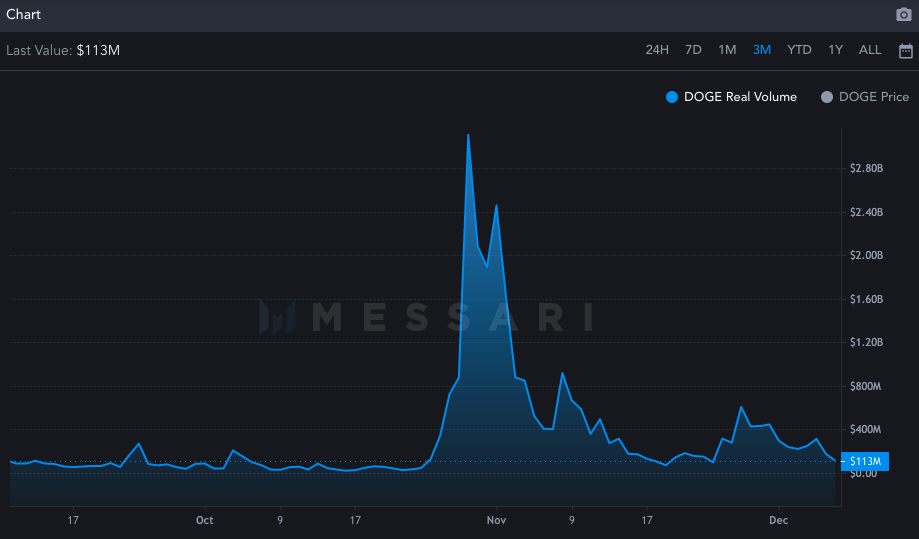Open the calendar date range picker
This screenshot has width=919, height=539.
coord(906,51)
